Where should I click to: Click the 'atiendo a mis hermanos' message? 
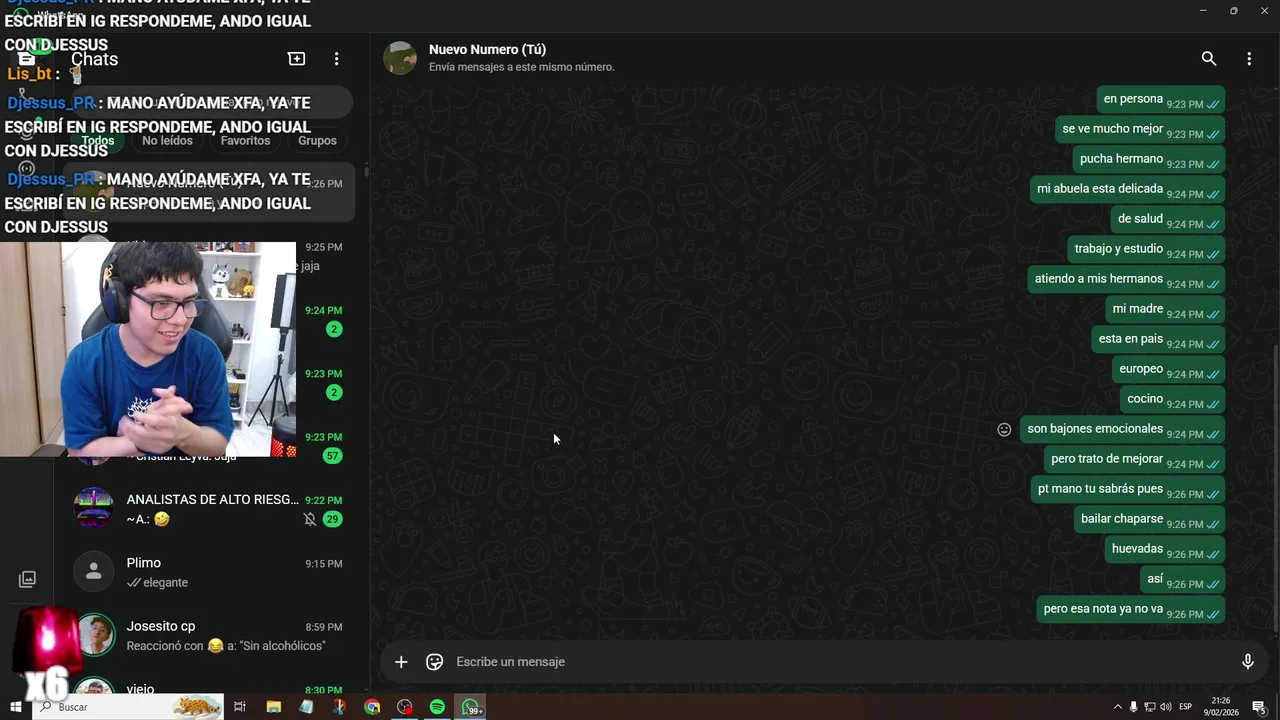[1126, 280]
